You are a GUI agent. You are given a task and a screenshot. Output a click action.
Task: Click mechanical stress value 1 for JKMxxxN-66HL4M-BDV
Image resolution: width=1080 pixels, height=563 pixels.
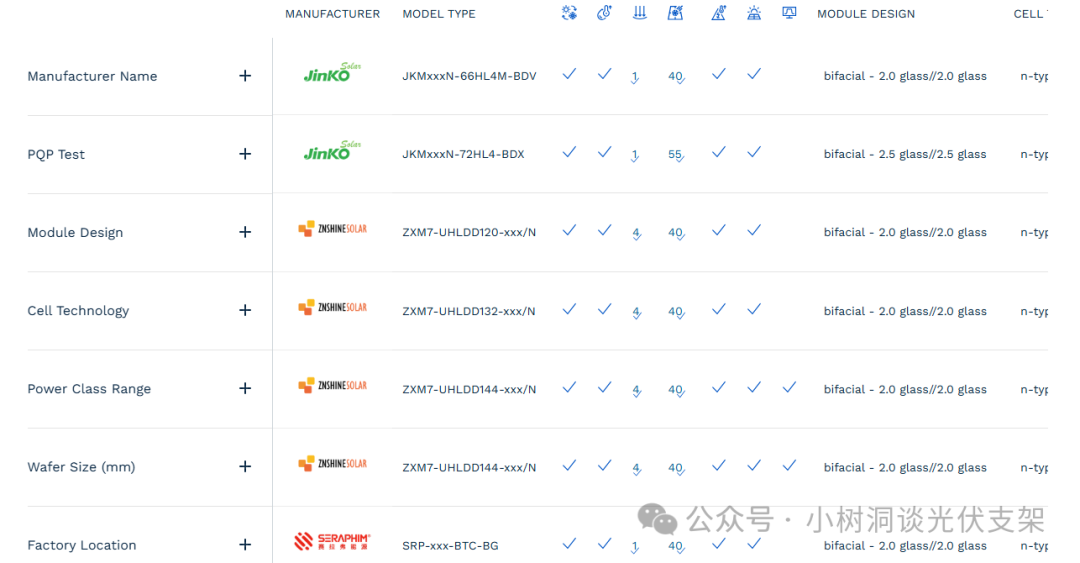click(x=635, y=77)
